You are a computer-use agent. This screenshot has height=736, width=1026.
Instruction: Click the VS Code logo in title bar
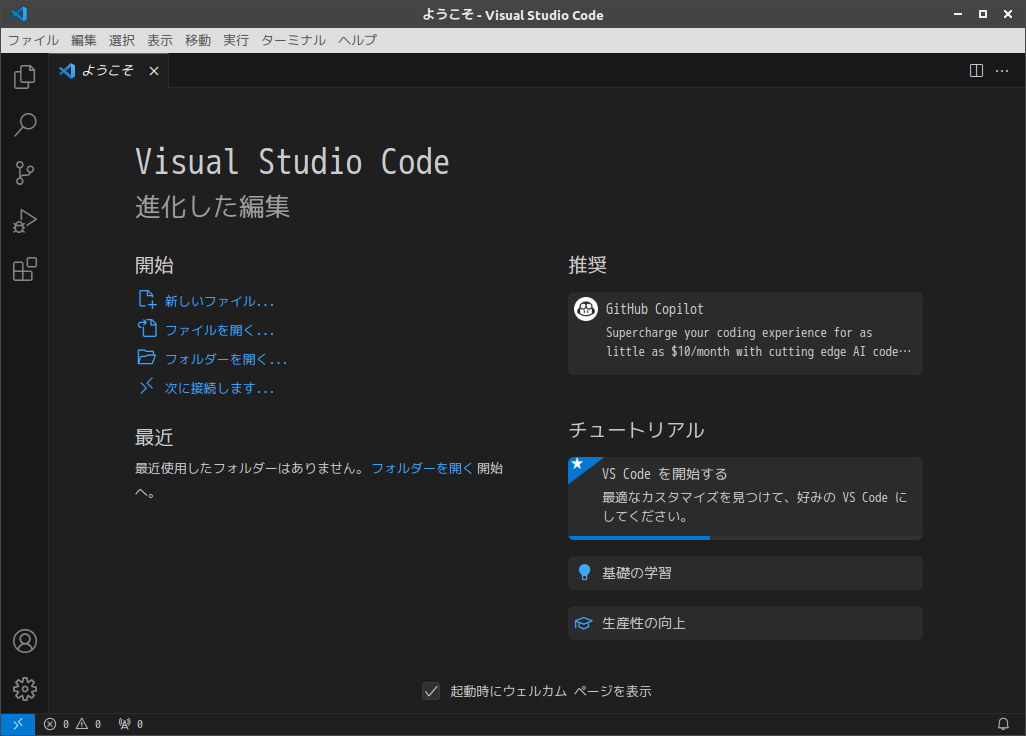click(20, 14)
